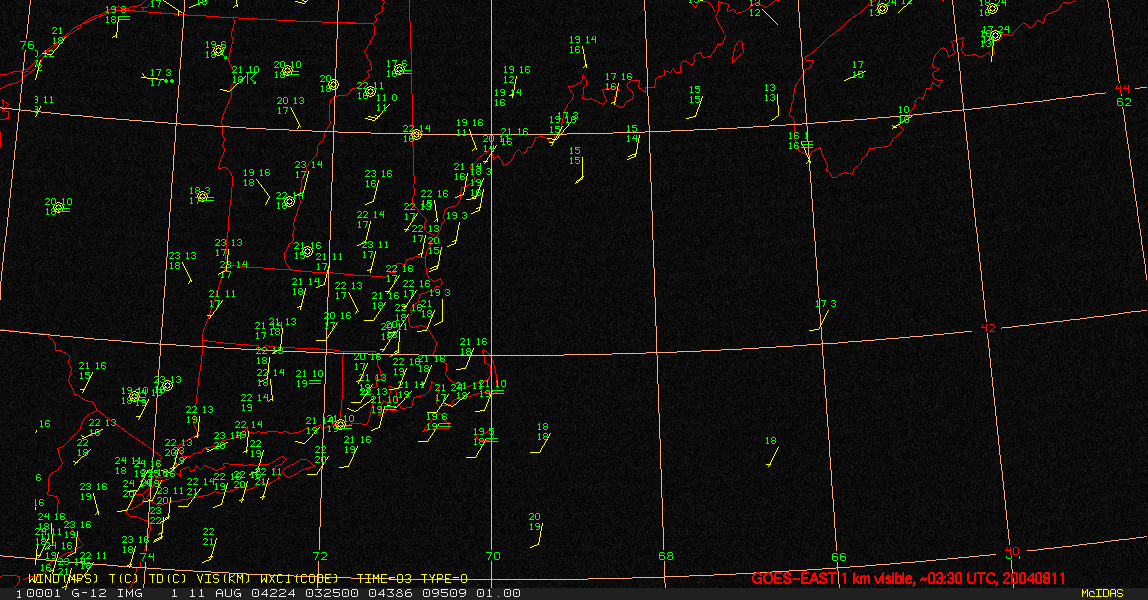Viewport: 1148px width, 600px height.
Task: Click the green 70 longitude label
Action: pos(493,556)
